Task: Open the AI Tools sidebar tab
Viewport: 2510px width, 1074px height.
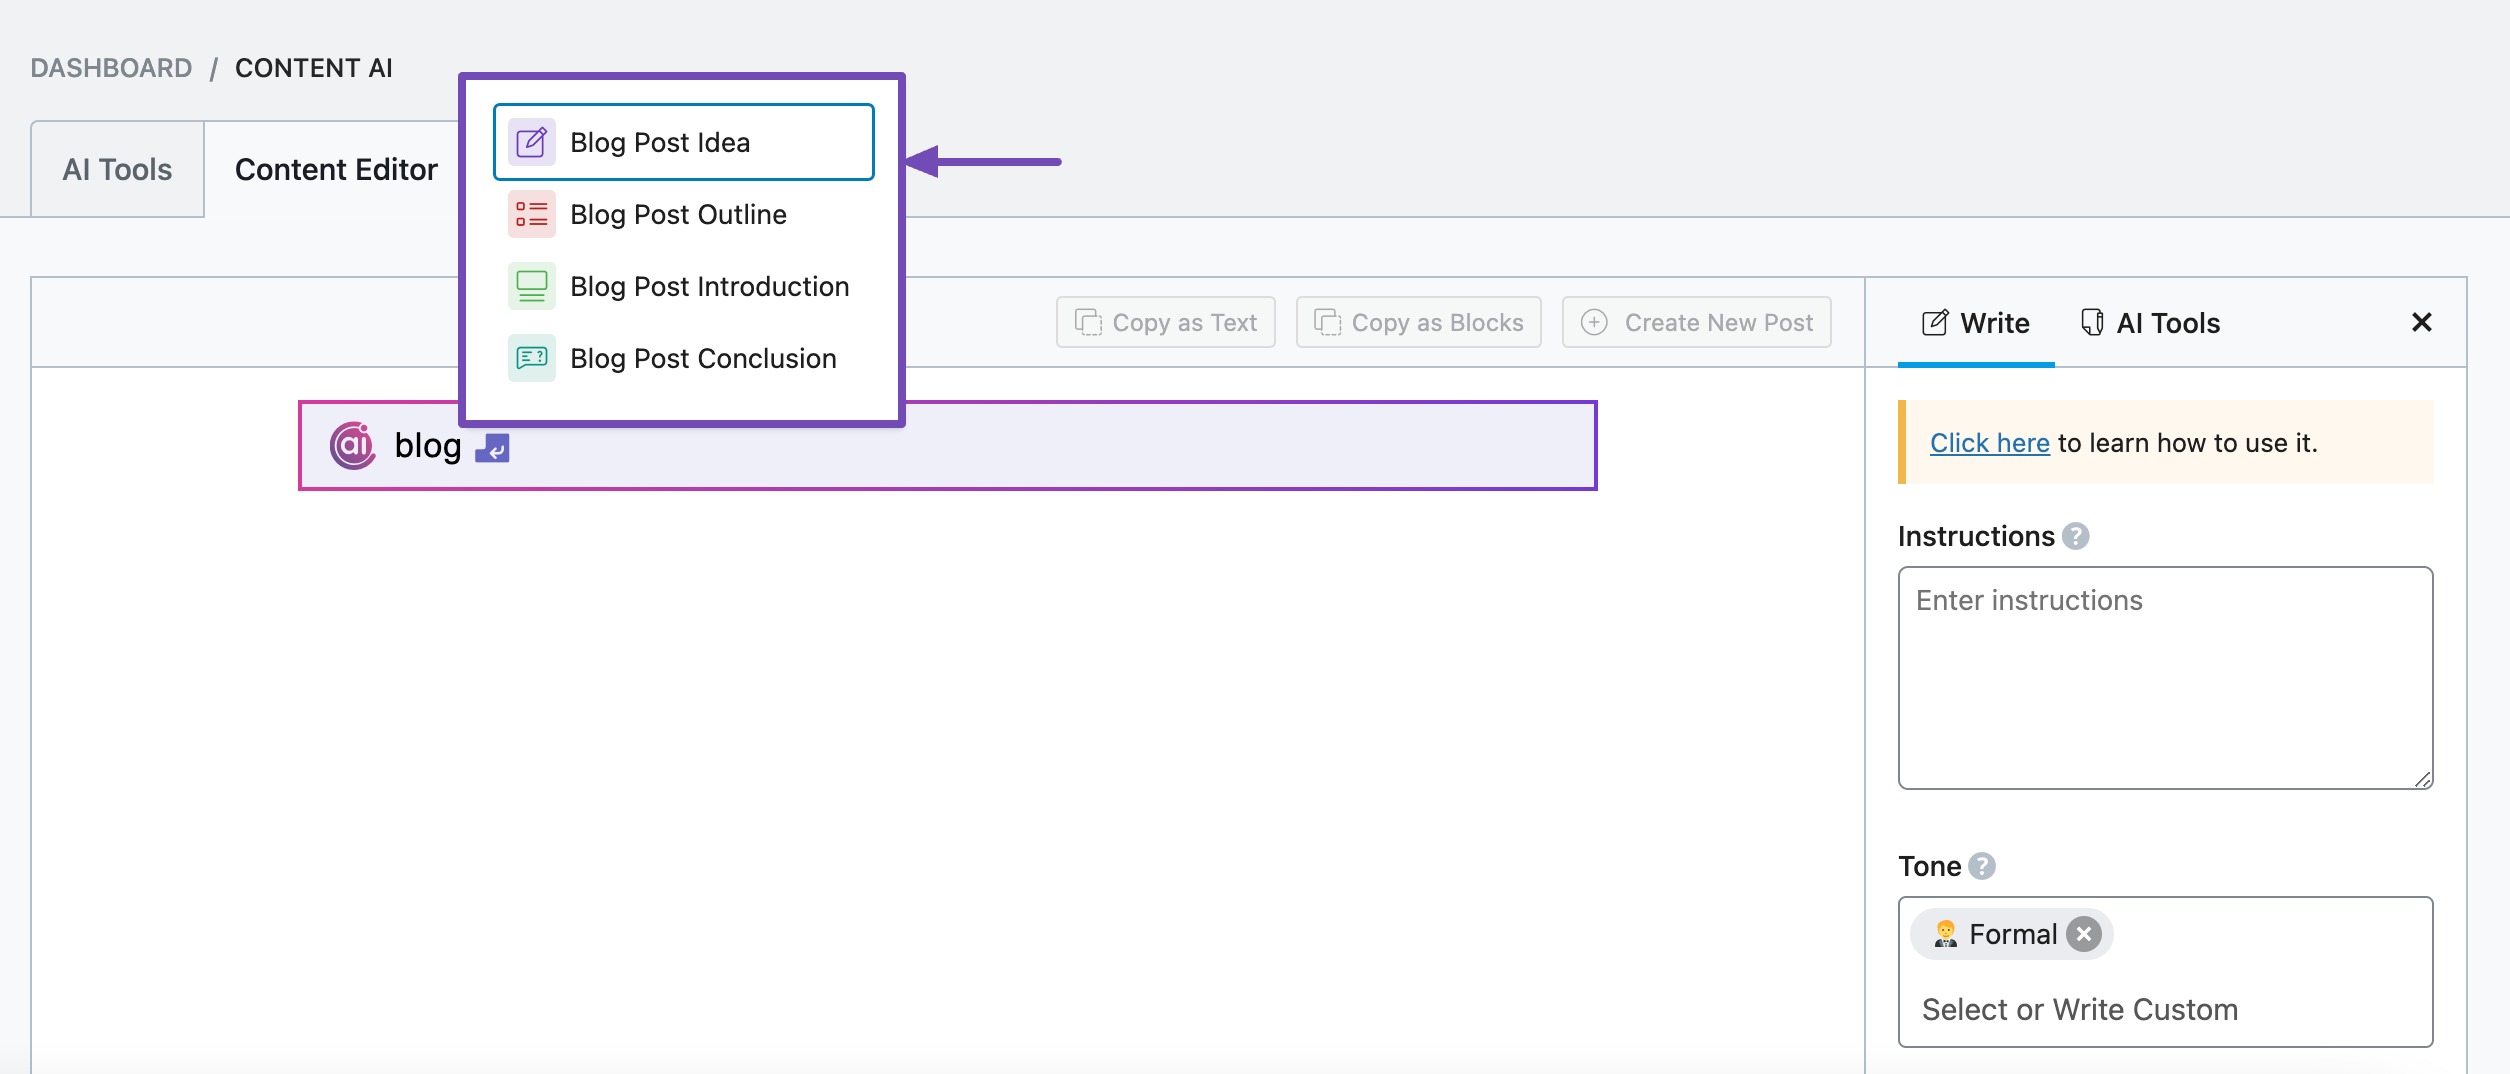Action: click(x=2150, y=323)
